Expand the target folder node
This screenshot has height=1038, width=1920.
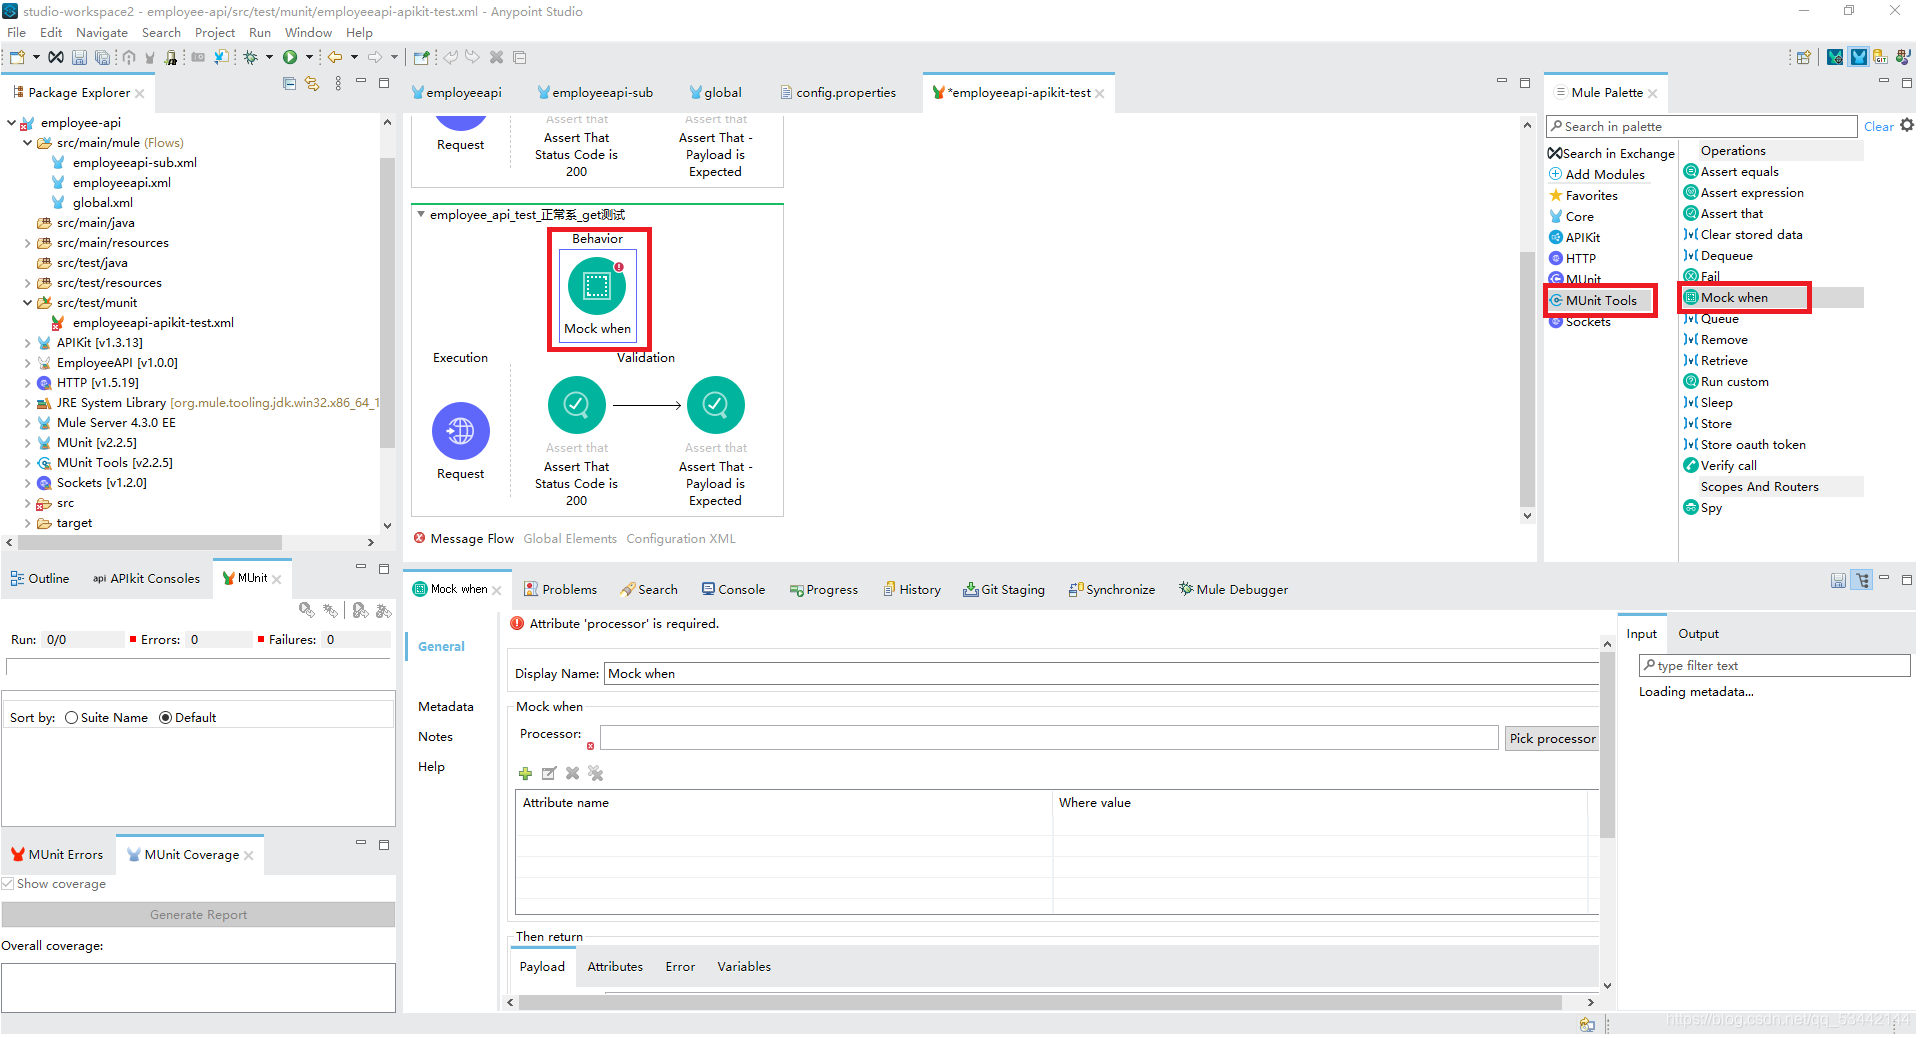pyautogui.click(x=28, y=523)
